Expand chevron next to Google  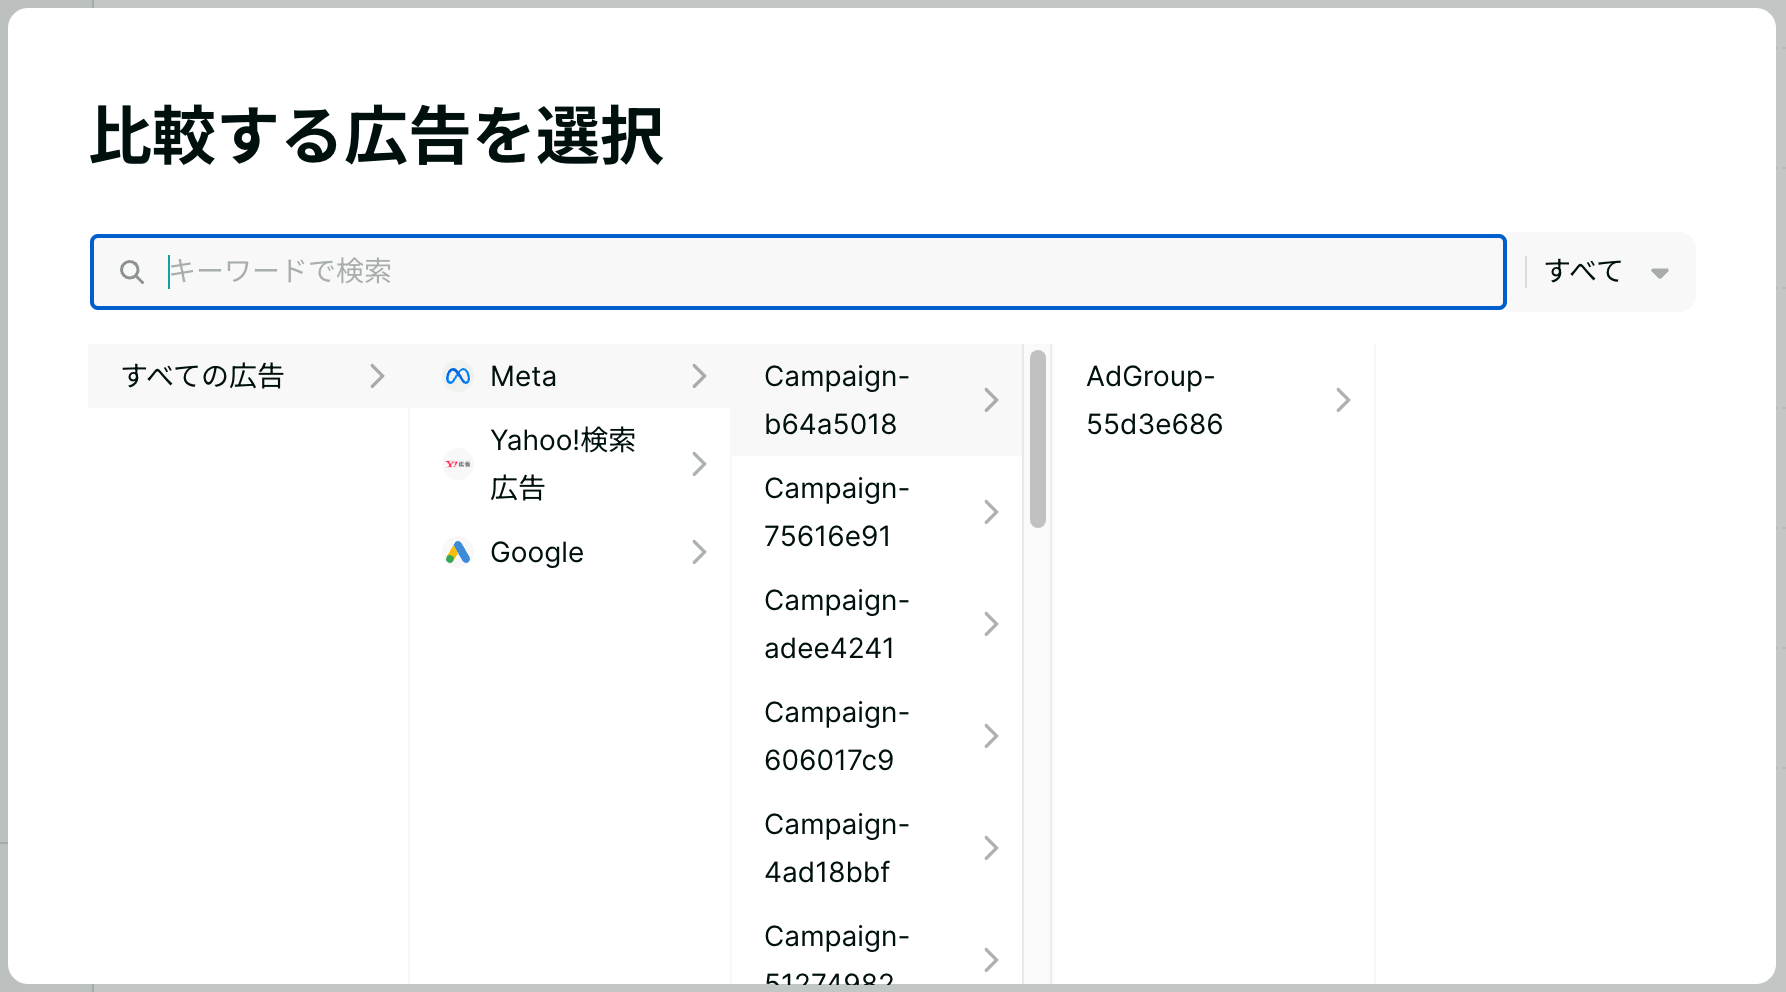699,552
